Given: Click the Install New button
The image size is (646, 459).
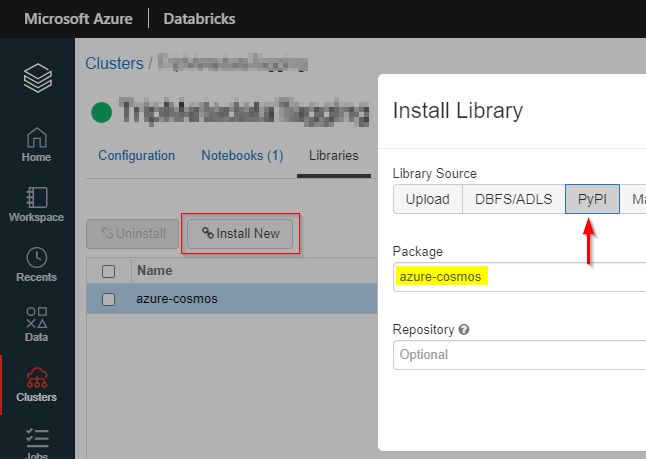Looking at the screenshot, I should click(240, 234).
